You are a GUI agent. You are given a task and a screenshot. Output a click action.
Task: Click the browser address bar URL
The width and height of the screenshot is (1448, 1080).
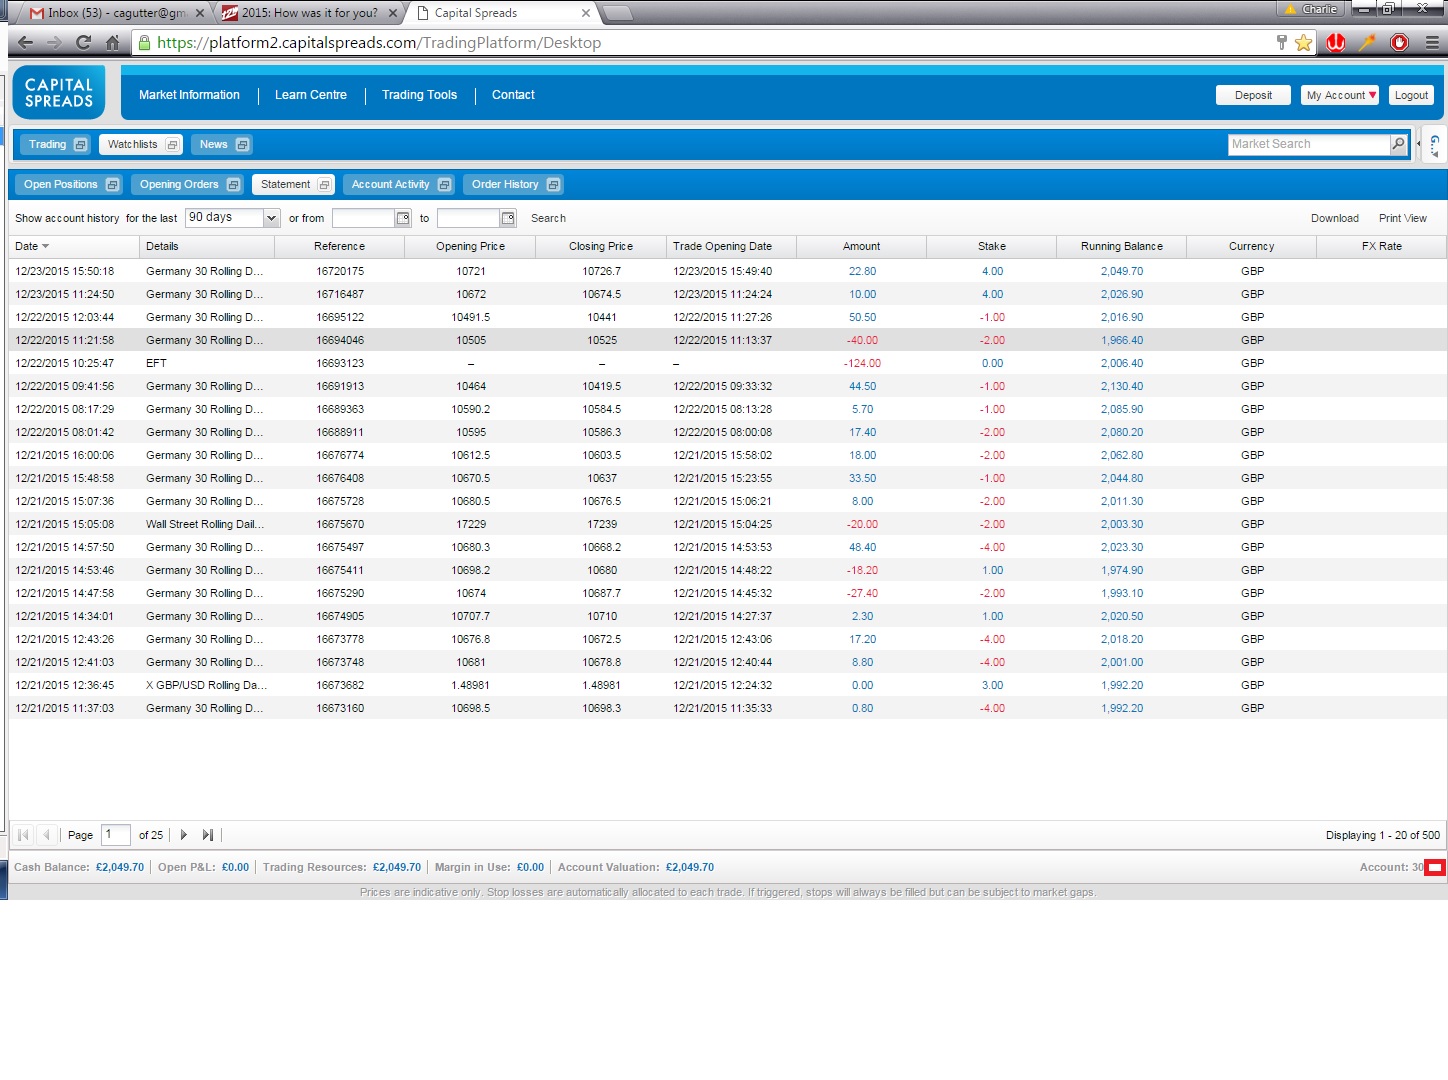[x=379, y=43]
